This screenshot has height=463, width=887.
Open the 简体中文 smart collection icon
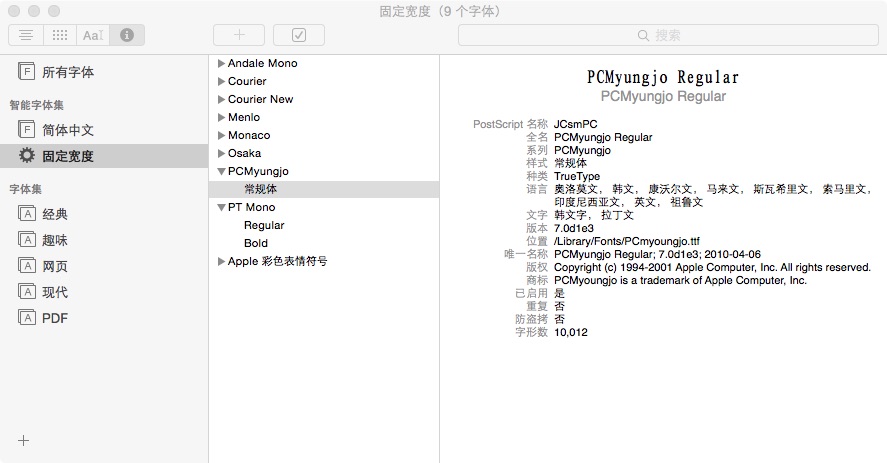pos(27,130)
